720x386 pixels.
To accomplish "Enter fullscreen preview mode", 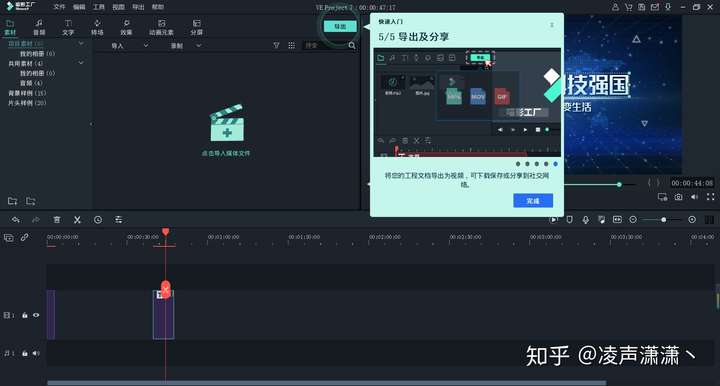I will pos(710,197).
